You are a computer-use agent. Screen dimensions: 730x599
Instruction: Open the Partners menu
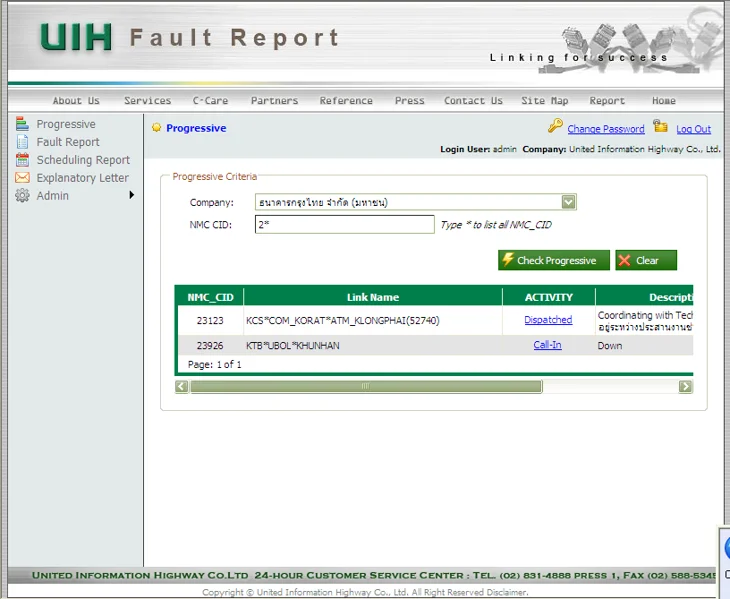[x=274, y=101]
